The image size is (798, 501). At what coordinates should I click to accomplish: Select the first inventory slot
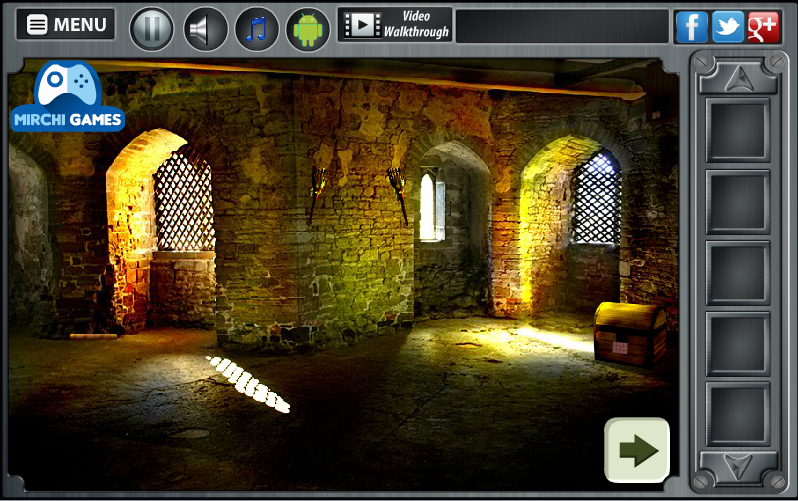737,130
